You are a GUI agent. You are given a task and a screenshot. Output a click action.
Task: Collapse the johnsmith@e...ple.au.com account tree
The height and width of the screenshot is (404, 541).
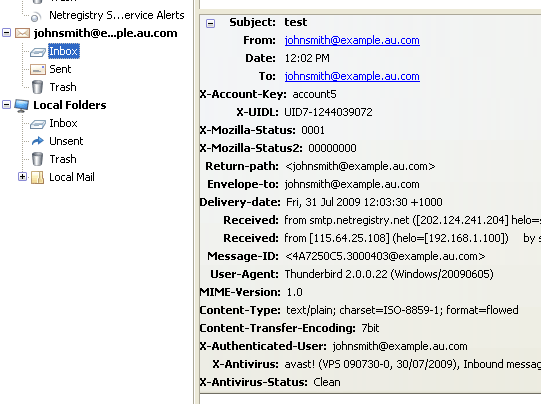[x=7, y=33]
